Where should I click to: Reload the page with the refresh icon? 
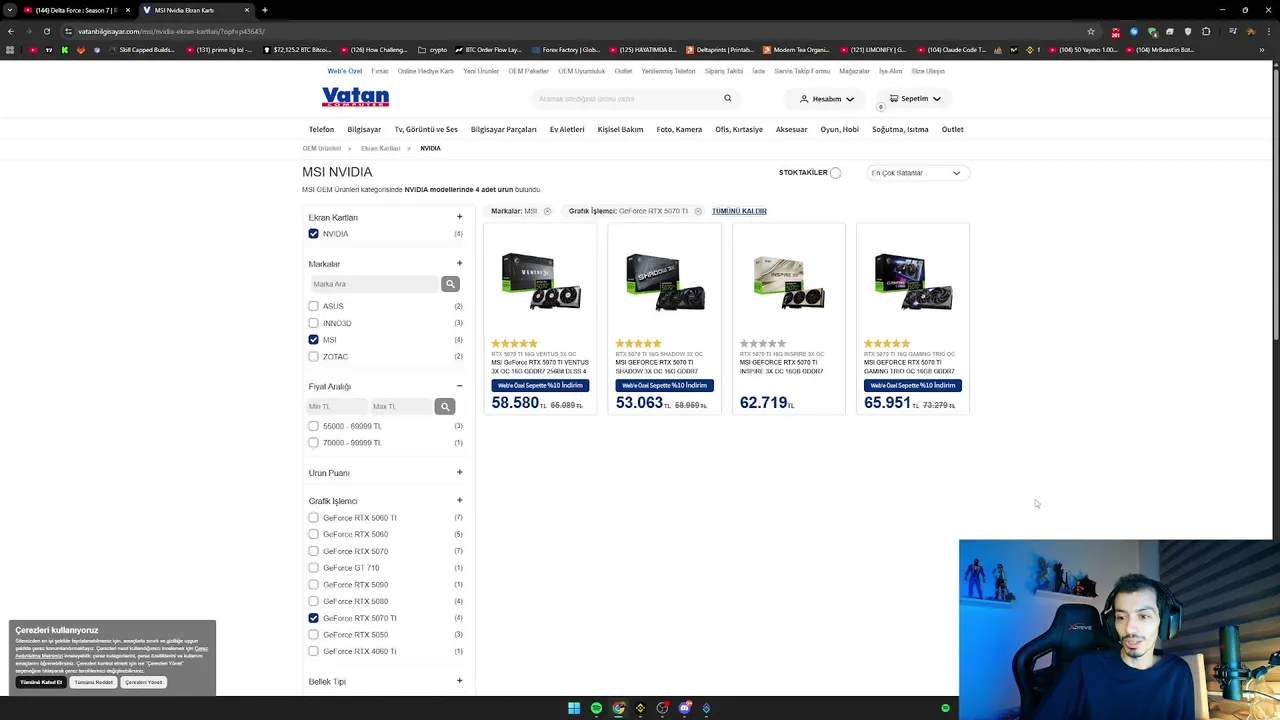click(x=47, y=31)
